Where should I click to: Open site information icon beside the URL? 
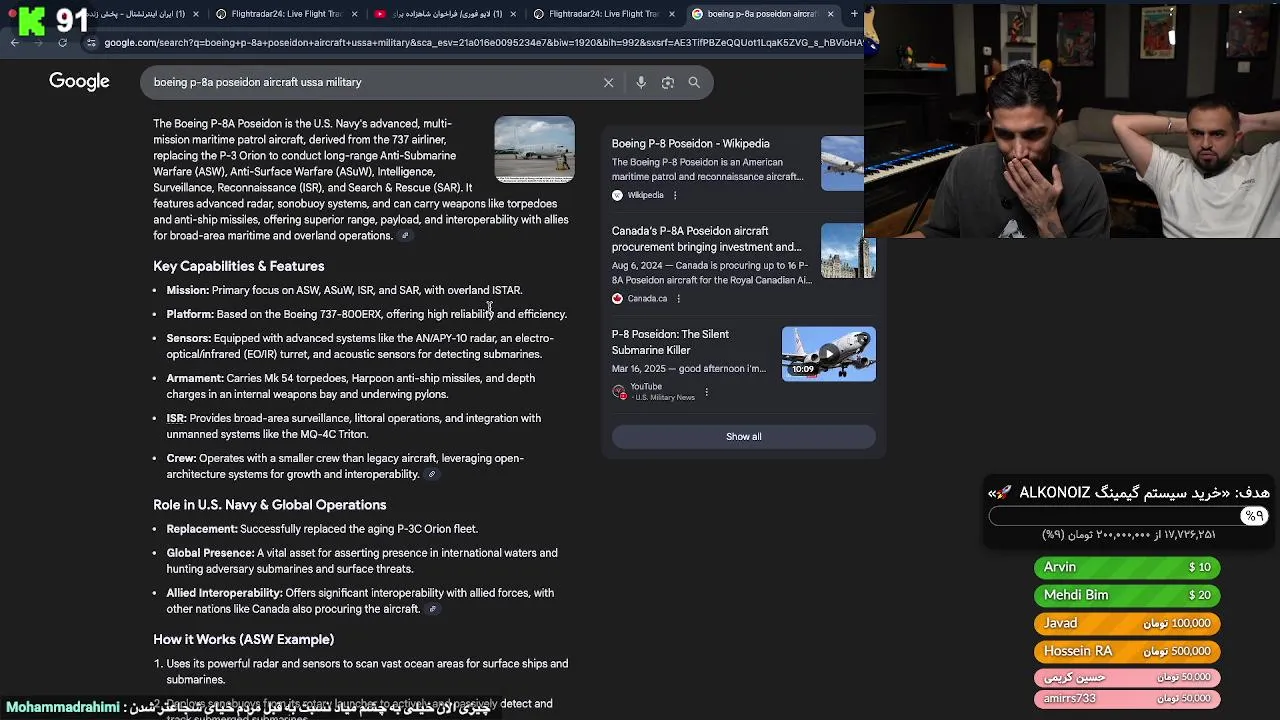pos(91,43)
